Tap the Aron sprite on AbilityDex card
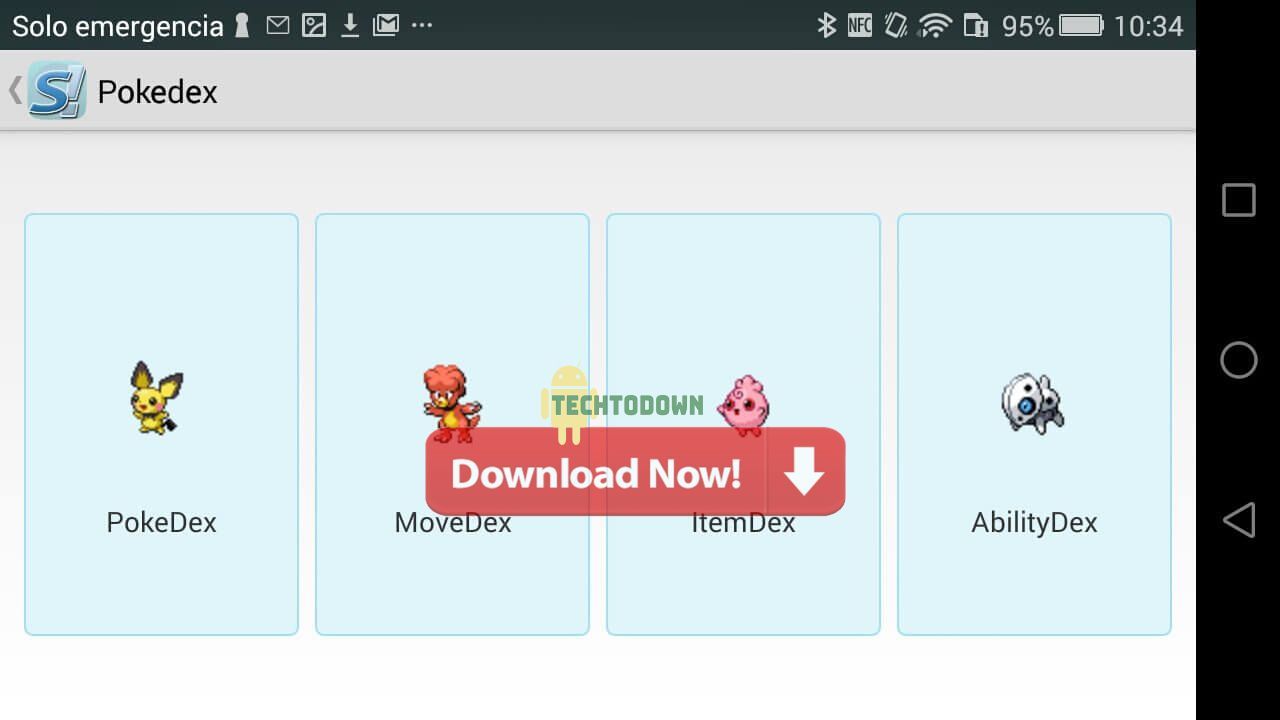This screenshot has width=1280, height=720. click(1033, 403)
